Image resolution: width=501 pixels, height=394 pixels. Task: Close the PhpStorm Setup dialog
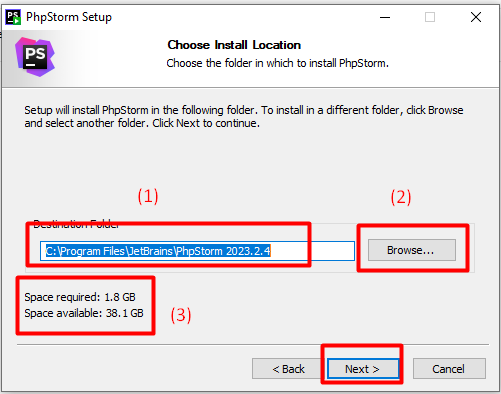point(476,17)
